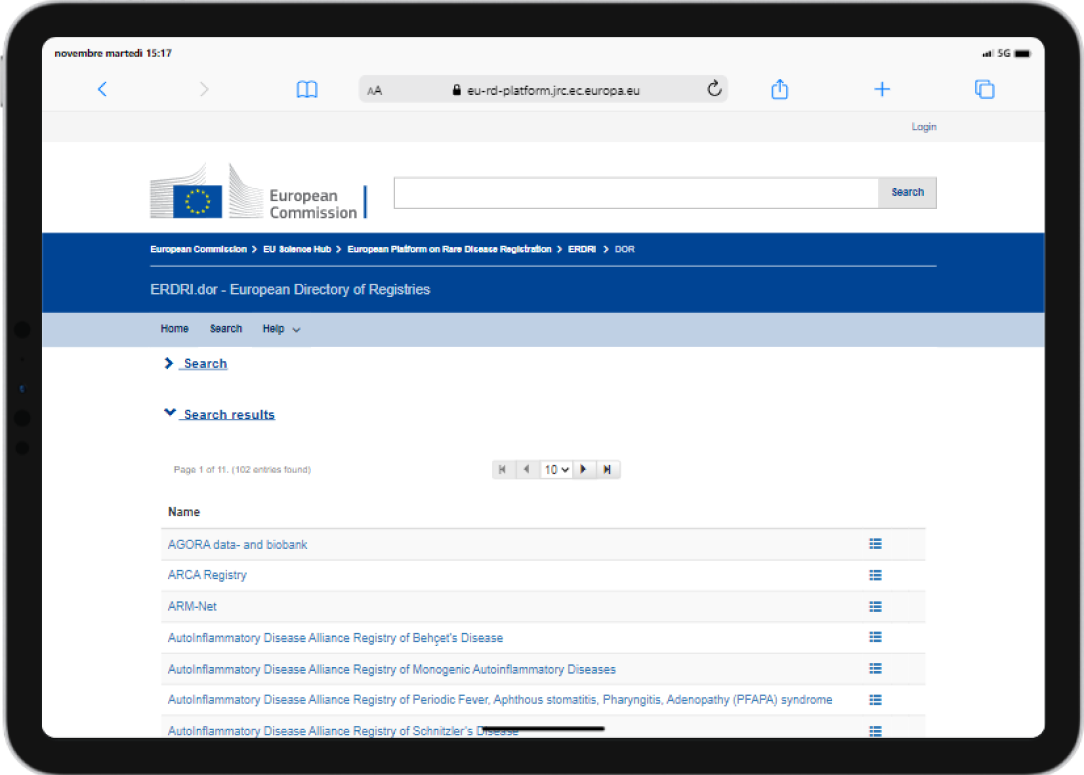Open AGORA data- and biobank entry
This screenshot has height=775, width=1084.
(237, 545)
